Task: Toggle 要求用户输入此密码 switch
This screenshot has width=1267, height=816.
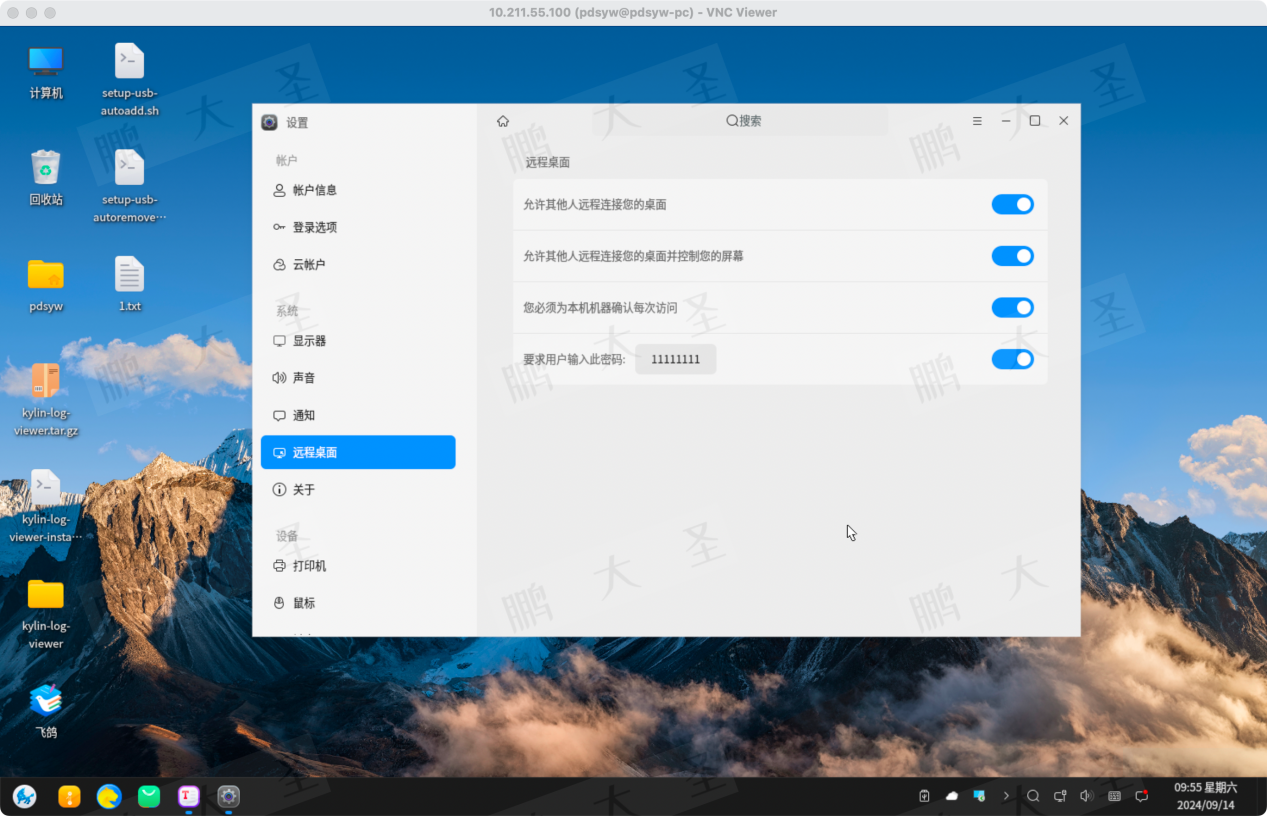Action: [x=1012, y=359]
